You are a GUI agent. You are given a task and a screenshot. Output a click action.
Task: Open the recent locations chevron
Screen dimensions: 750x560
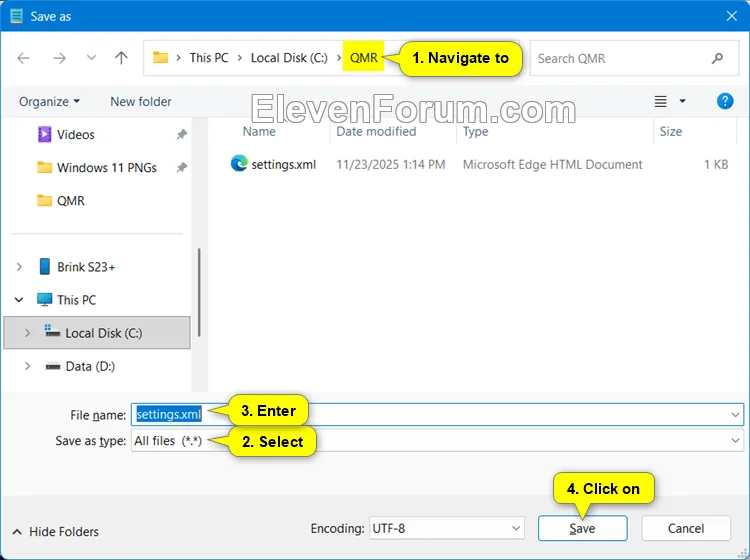(91, 58)
